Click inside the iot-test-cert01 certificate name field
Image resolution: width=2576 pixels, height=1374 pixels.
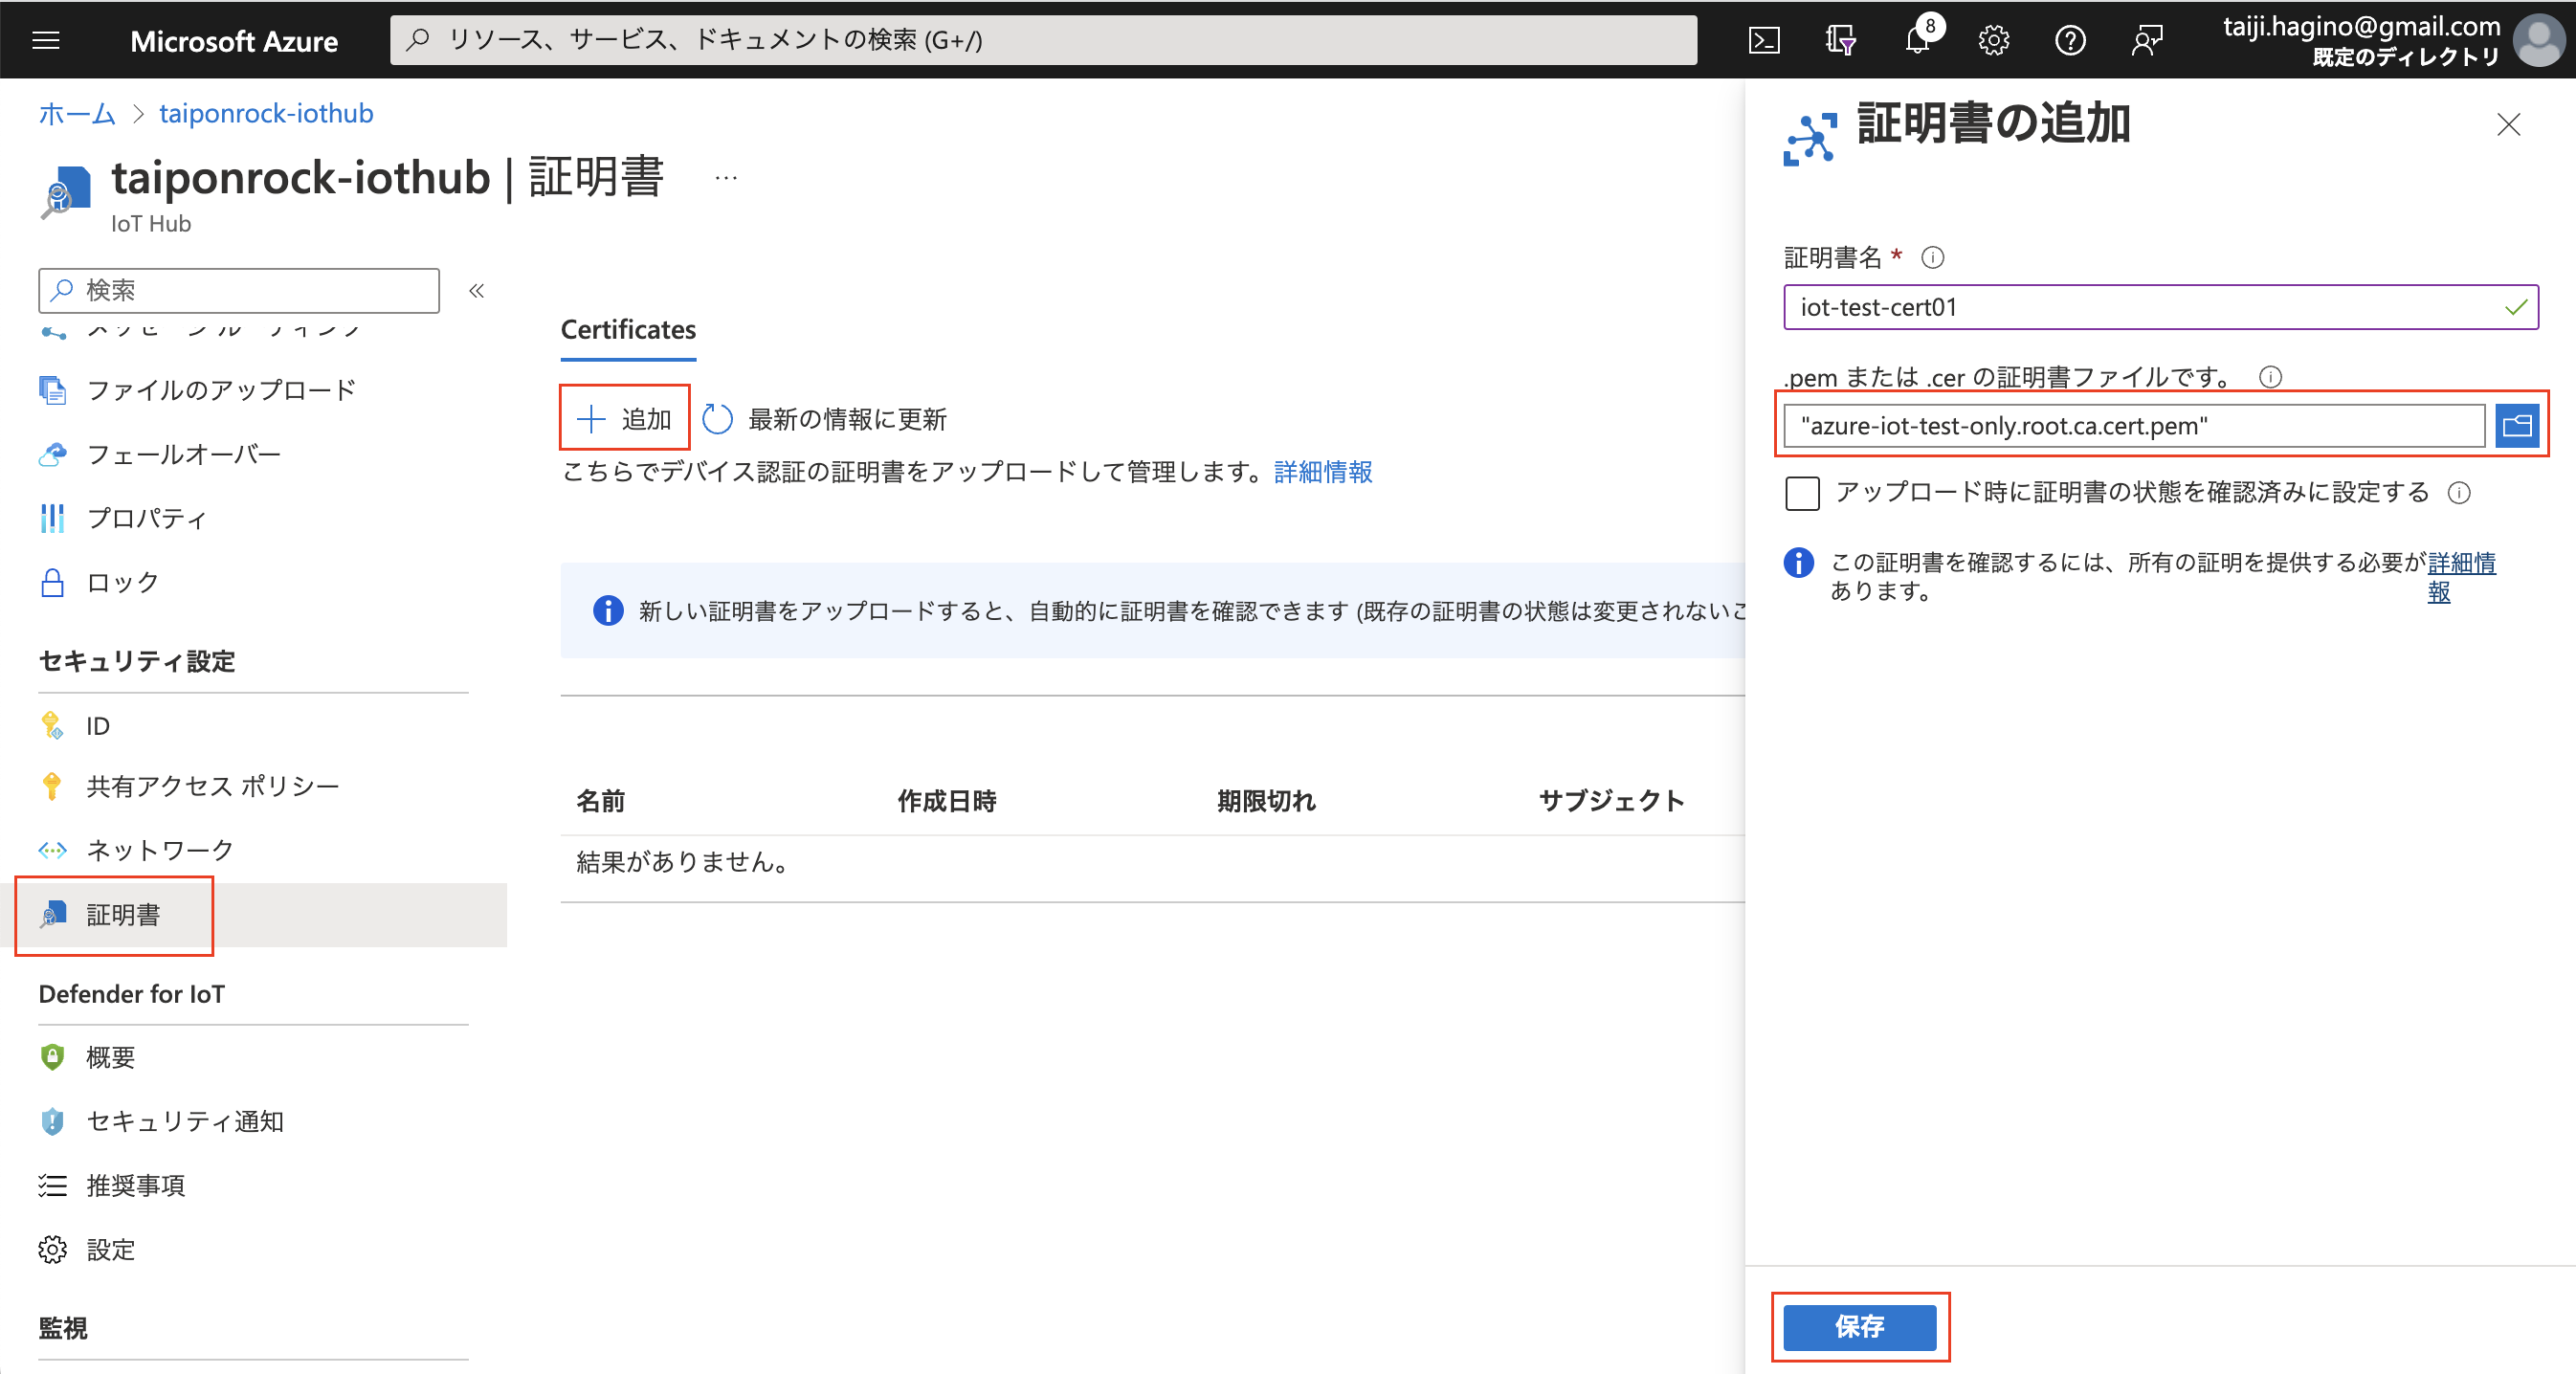[x=2100, y=307]
